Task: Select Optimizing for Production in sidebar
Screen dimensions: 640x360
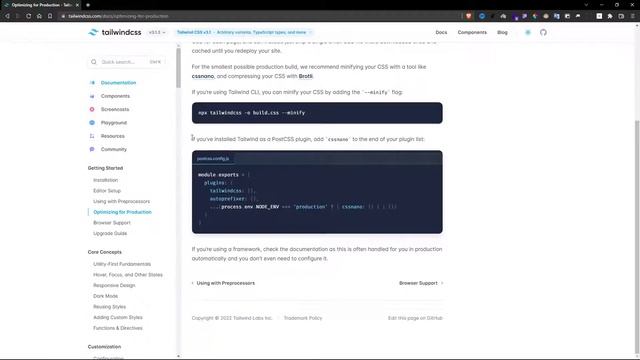Action: [122, 212]
